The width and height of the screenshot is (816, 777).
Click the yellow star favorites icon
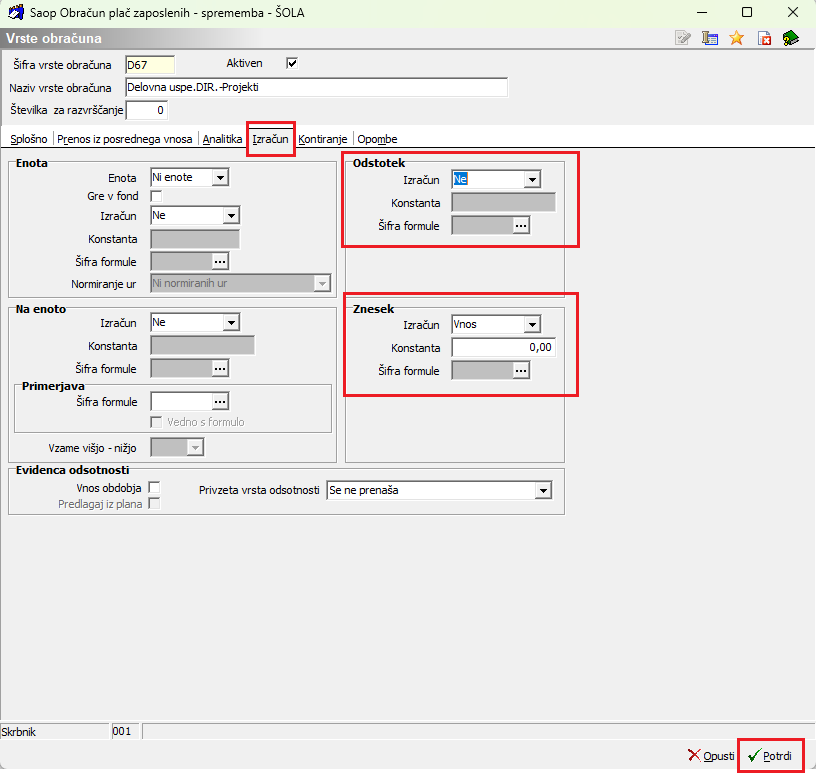click(736, 38)
